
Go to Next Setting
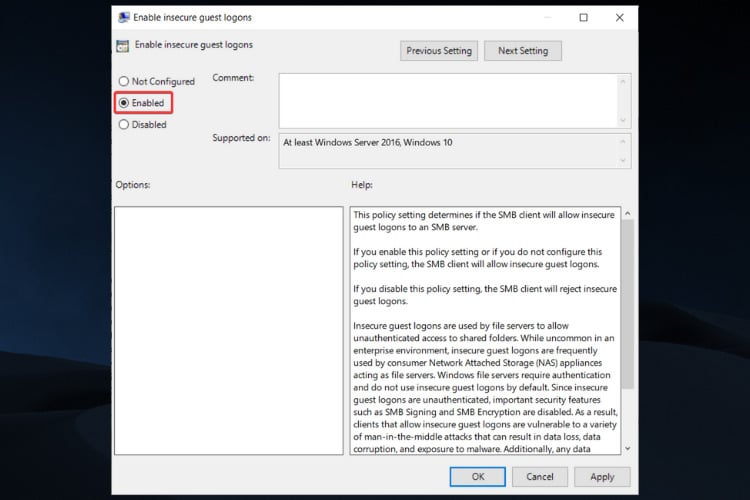pyautogui.click(x=523, y=51)
